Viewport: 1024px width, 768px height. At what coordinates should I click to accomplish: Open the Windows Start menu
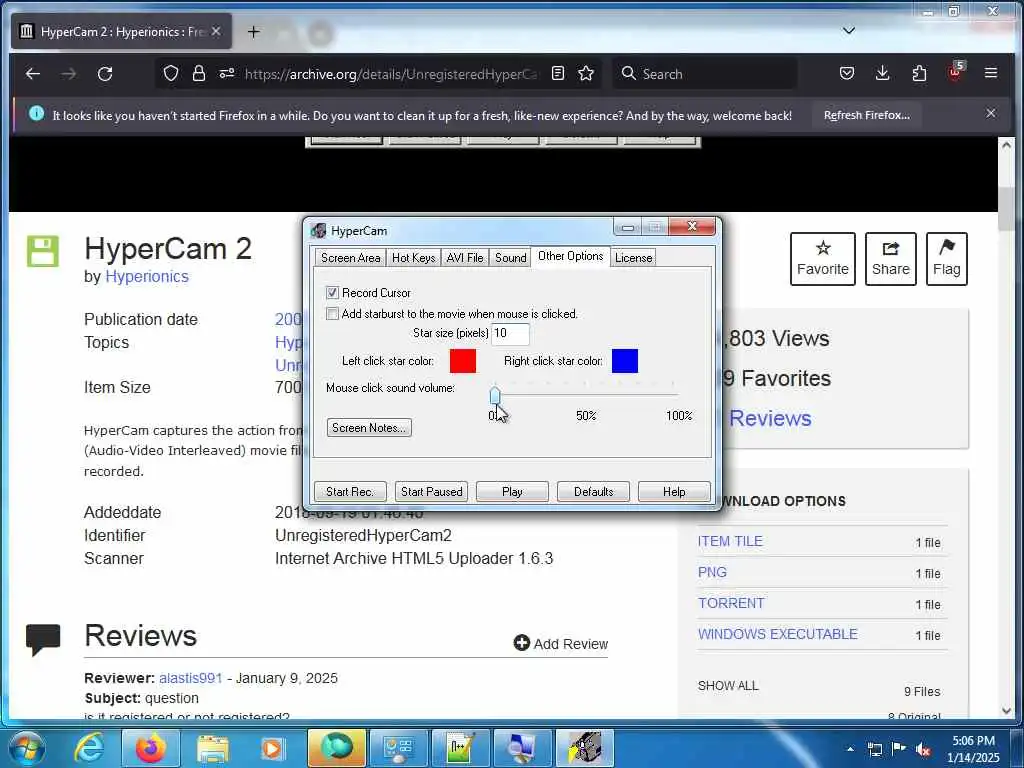tap(26, 748)
